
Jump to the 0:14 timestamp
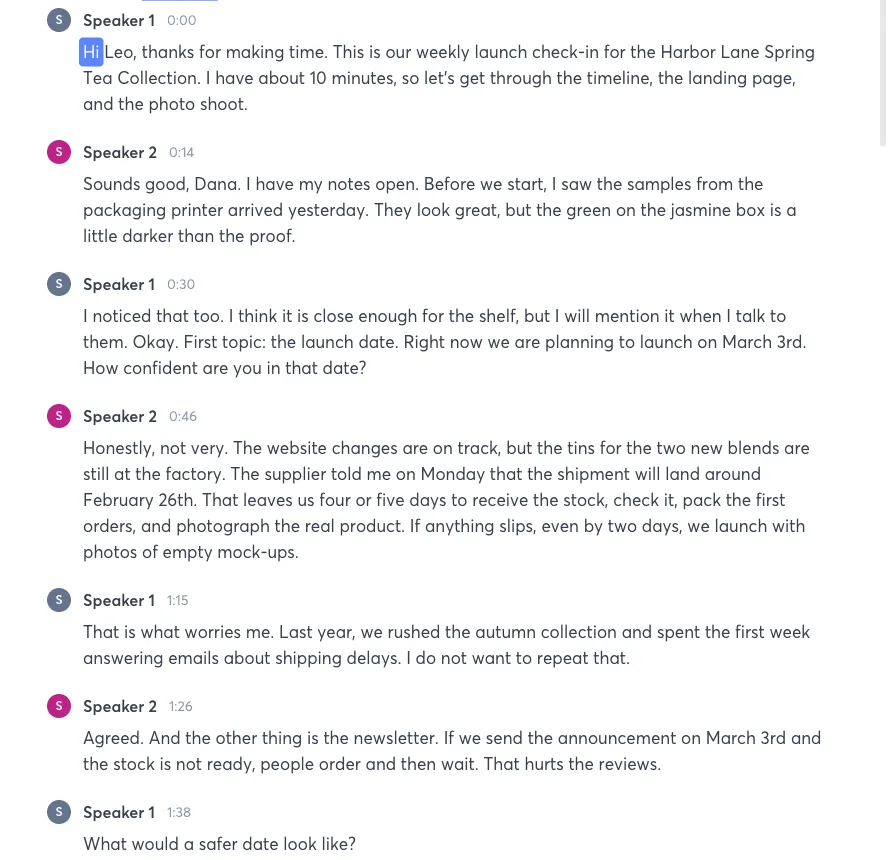pyautogui.click(x=181, y=152)
